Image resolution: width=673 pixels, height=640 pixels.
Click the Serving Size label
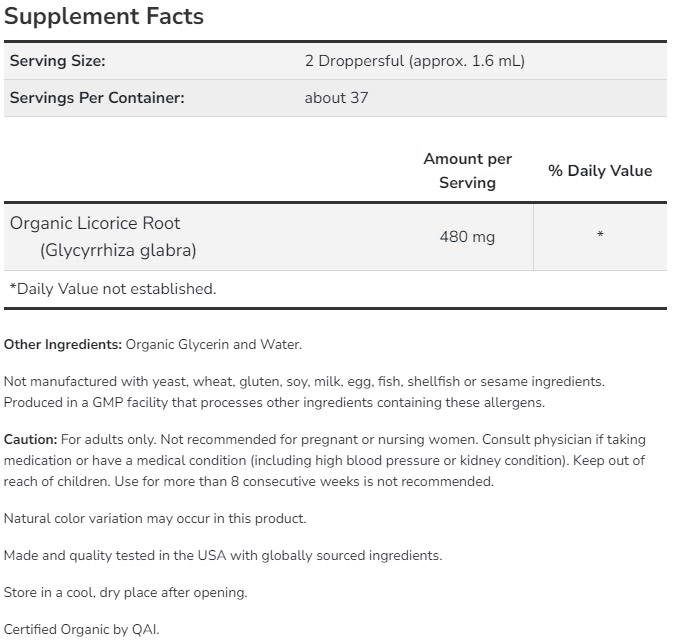(57, 61)
